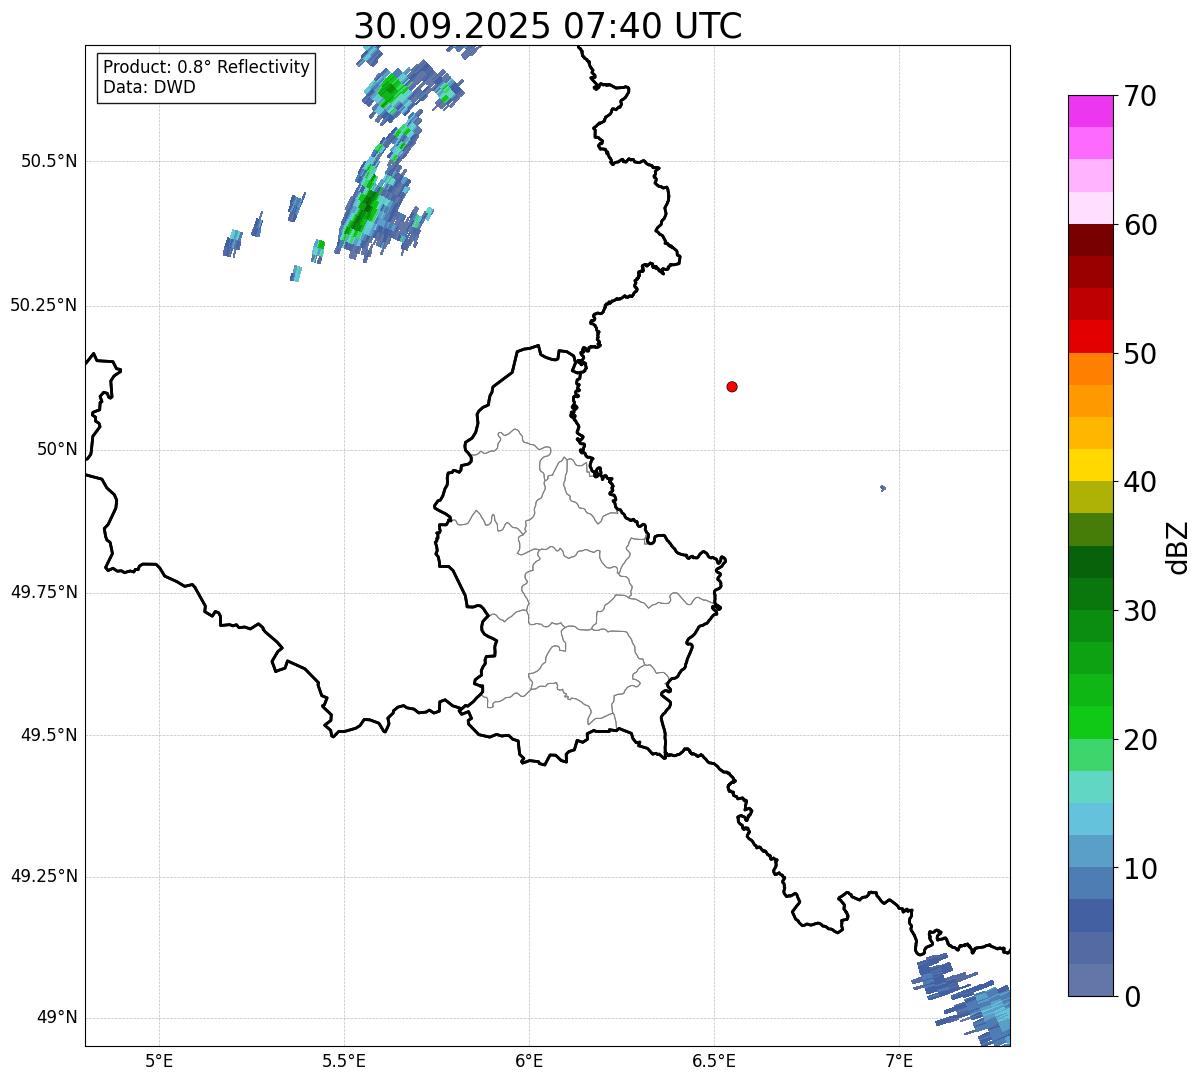This screenshot has width=1202, height=1081.
Task: Click the bright red colorbar segment above 50
Action: pyautogui.click(x=1090, y=336)
